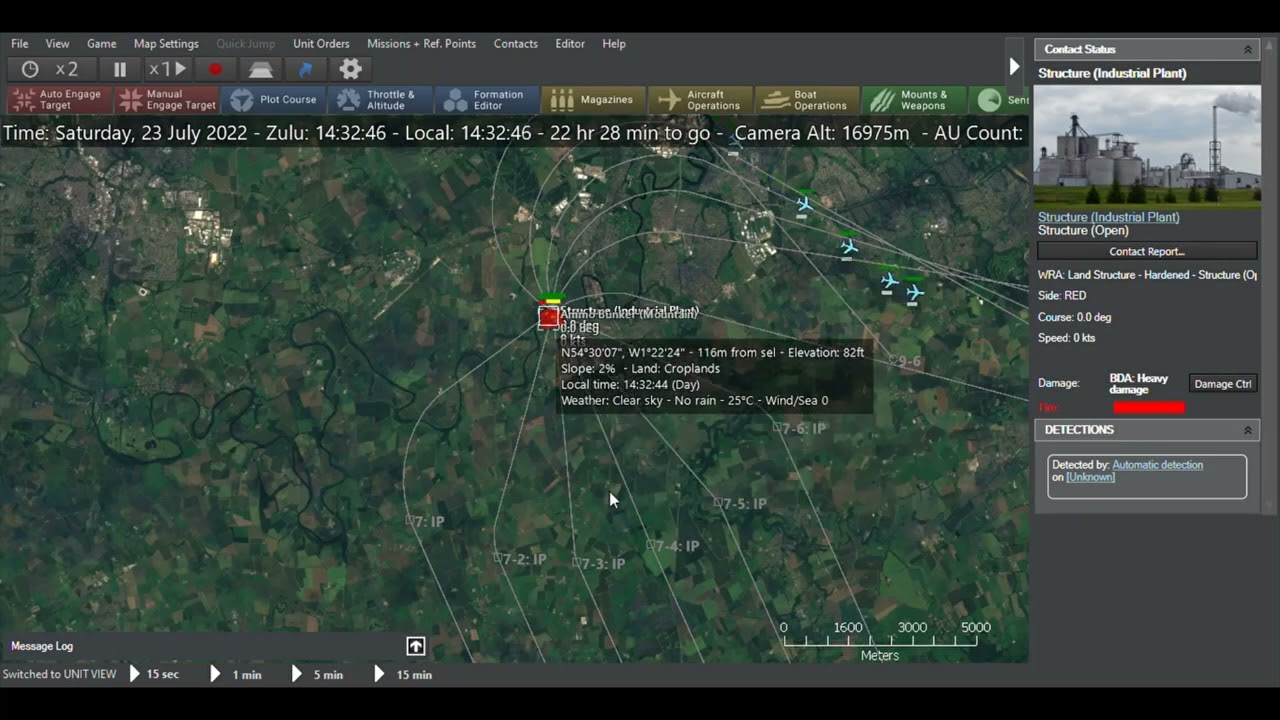The image size is (1280, 720).
Task: Click the Message Log label
Action: pyautogui.click(x=42, y=646)
